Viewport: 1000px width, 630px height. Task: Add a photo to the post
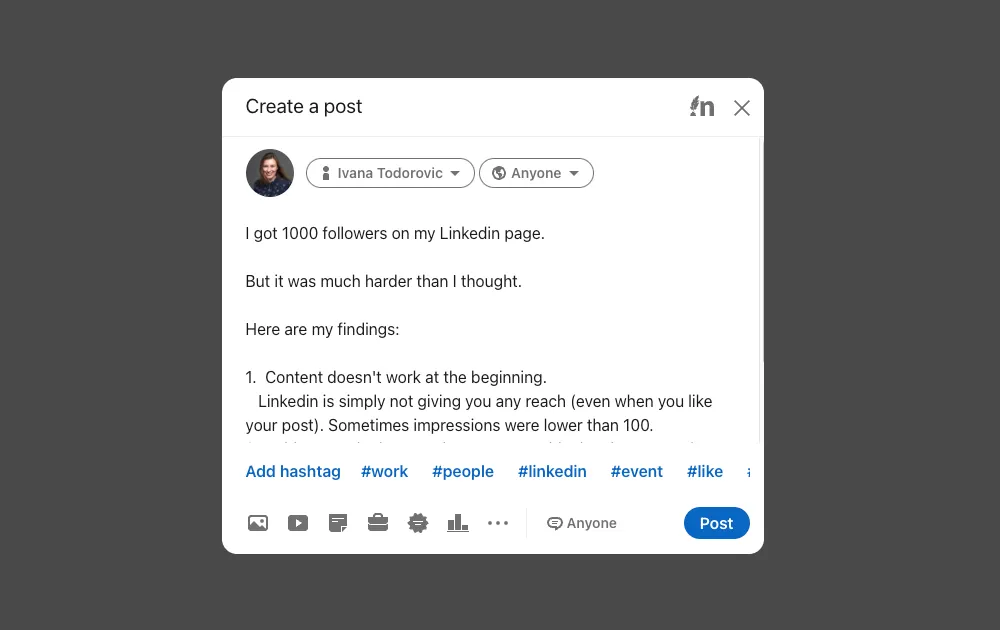click(x=258, y=522)
